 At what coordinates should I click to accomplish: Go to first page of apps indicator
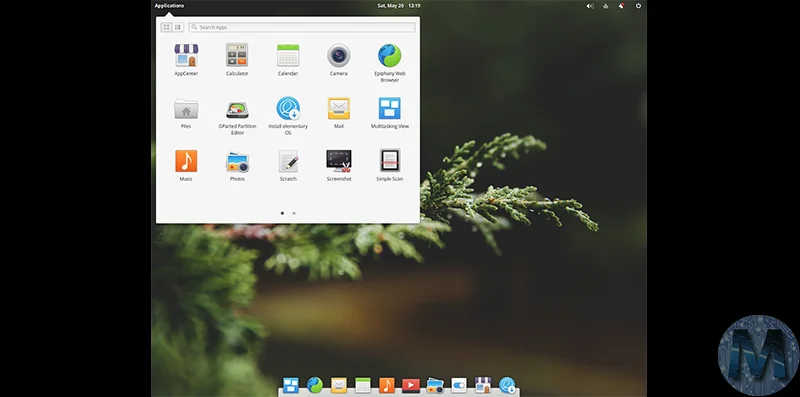(282, 213)
